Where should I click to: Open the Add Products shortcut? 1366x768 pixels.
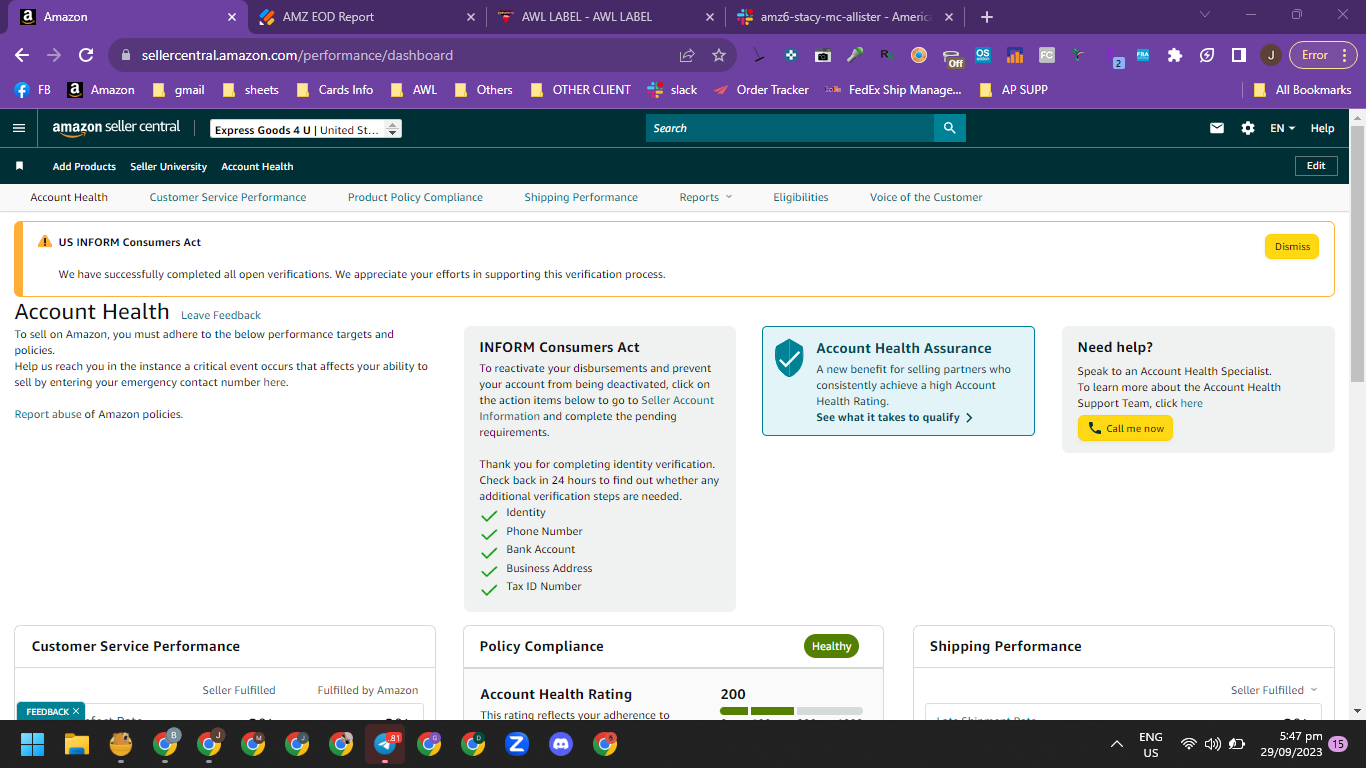pos(84,166)
